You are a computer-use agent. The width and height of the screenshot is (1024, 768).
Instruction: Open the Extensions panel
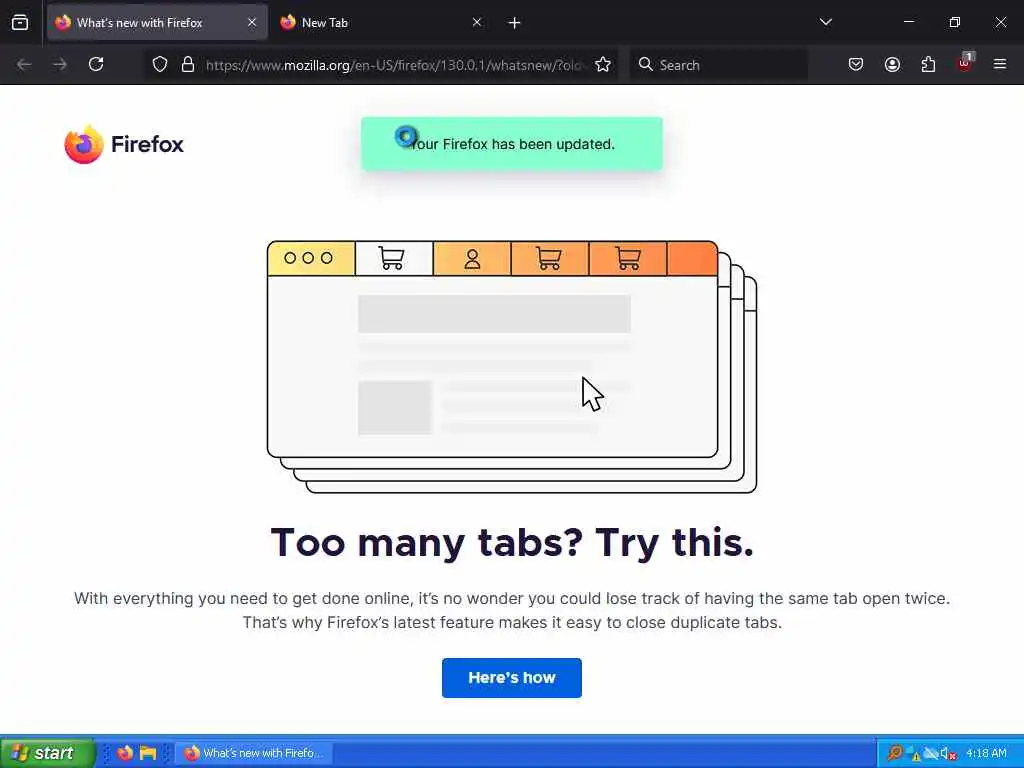tap(928, 64)
